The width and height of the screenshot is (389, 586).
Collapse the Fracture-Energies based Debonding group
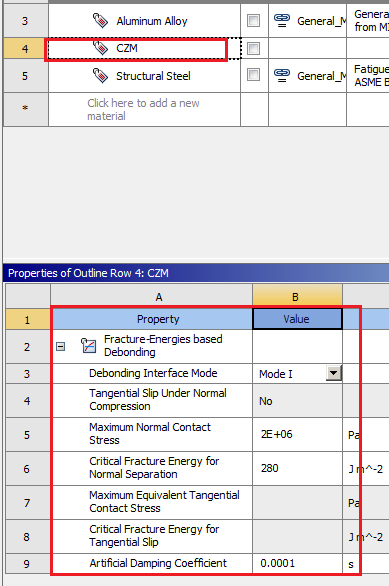60,346
